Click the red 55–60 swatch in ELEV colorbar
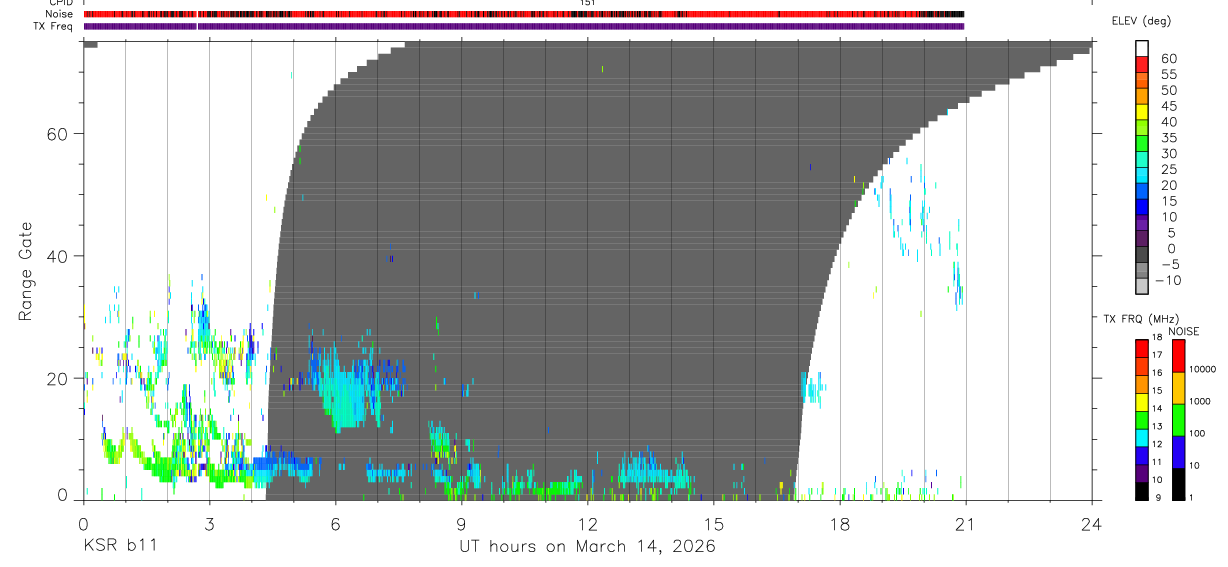The height and width of the screenshot is (567, 1228). click(x=1142, y=64)
